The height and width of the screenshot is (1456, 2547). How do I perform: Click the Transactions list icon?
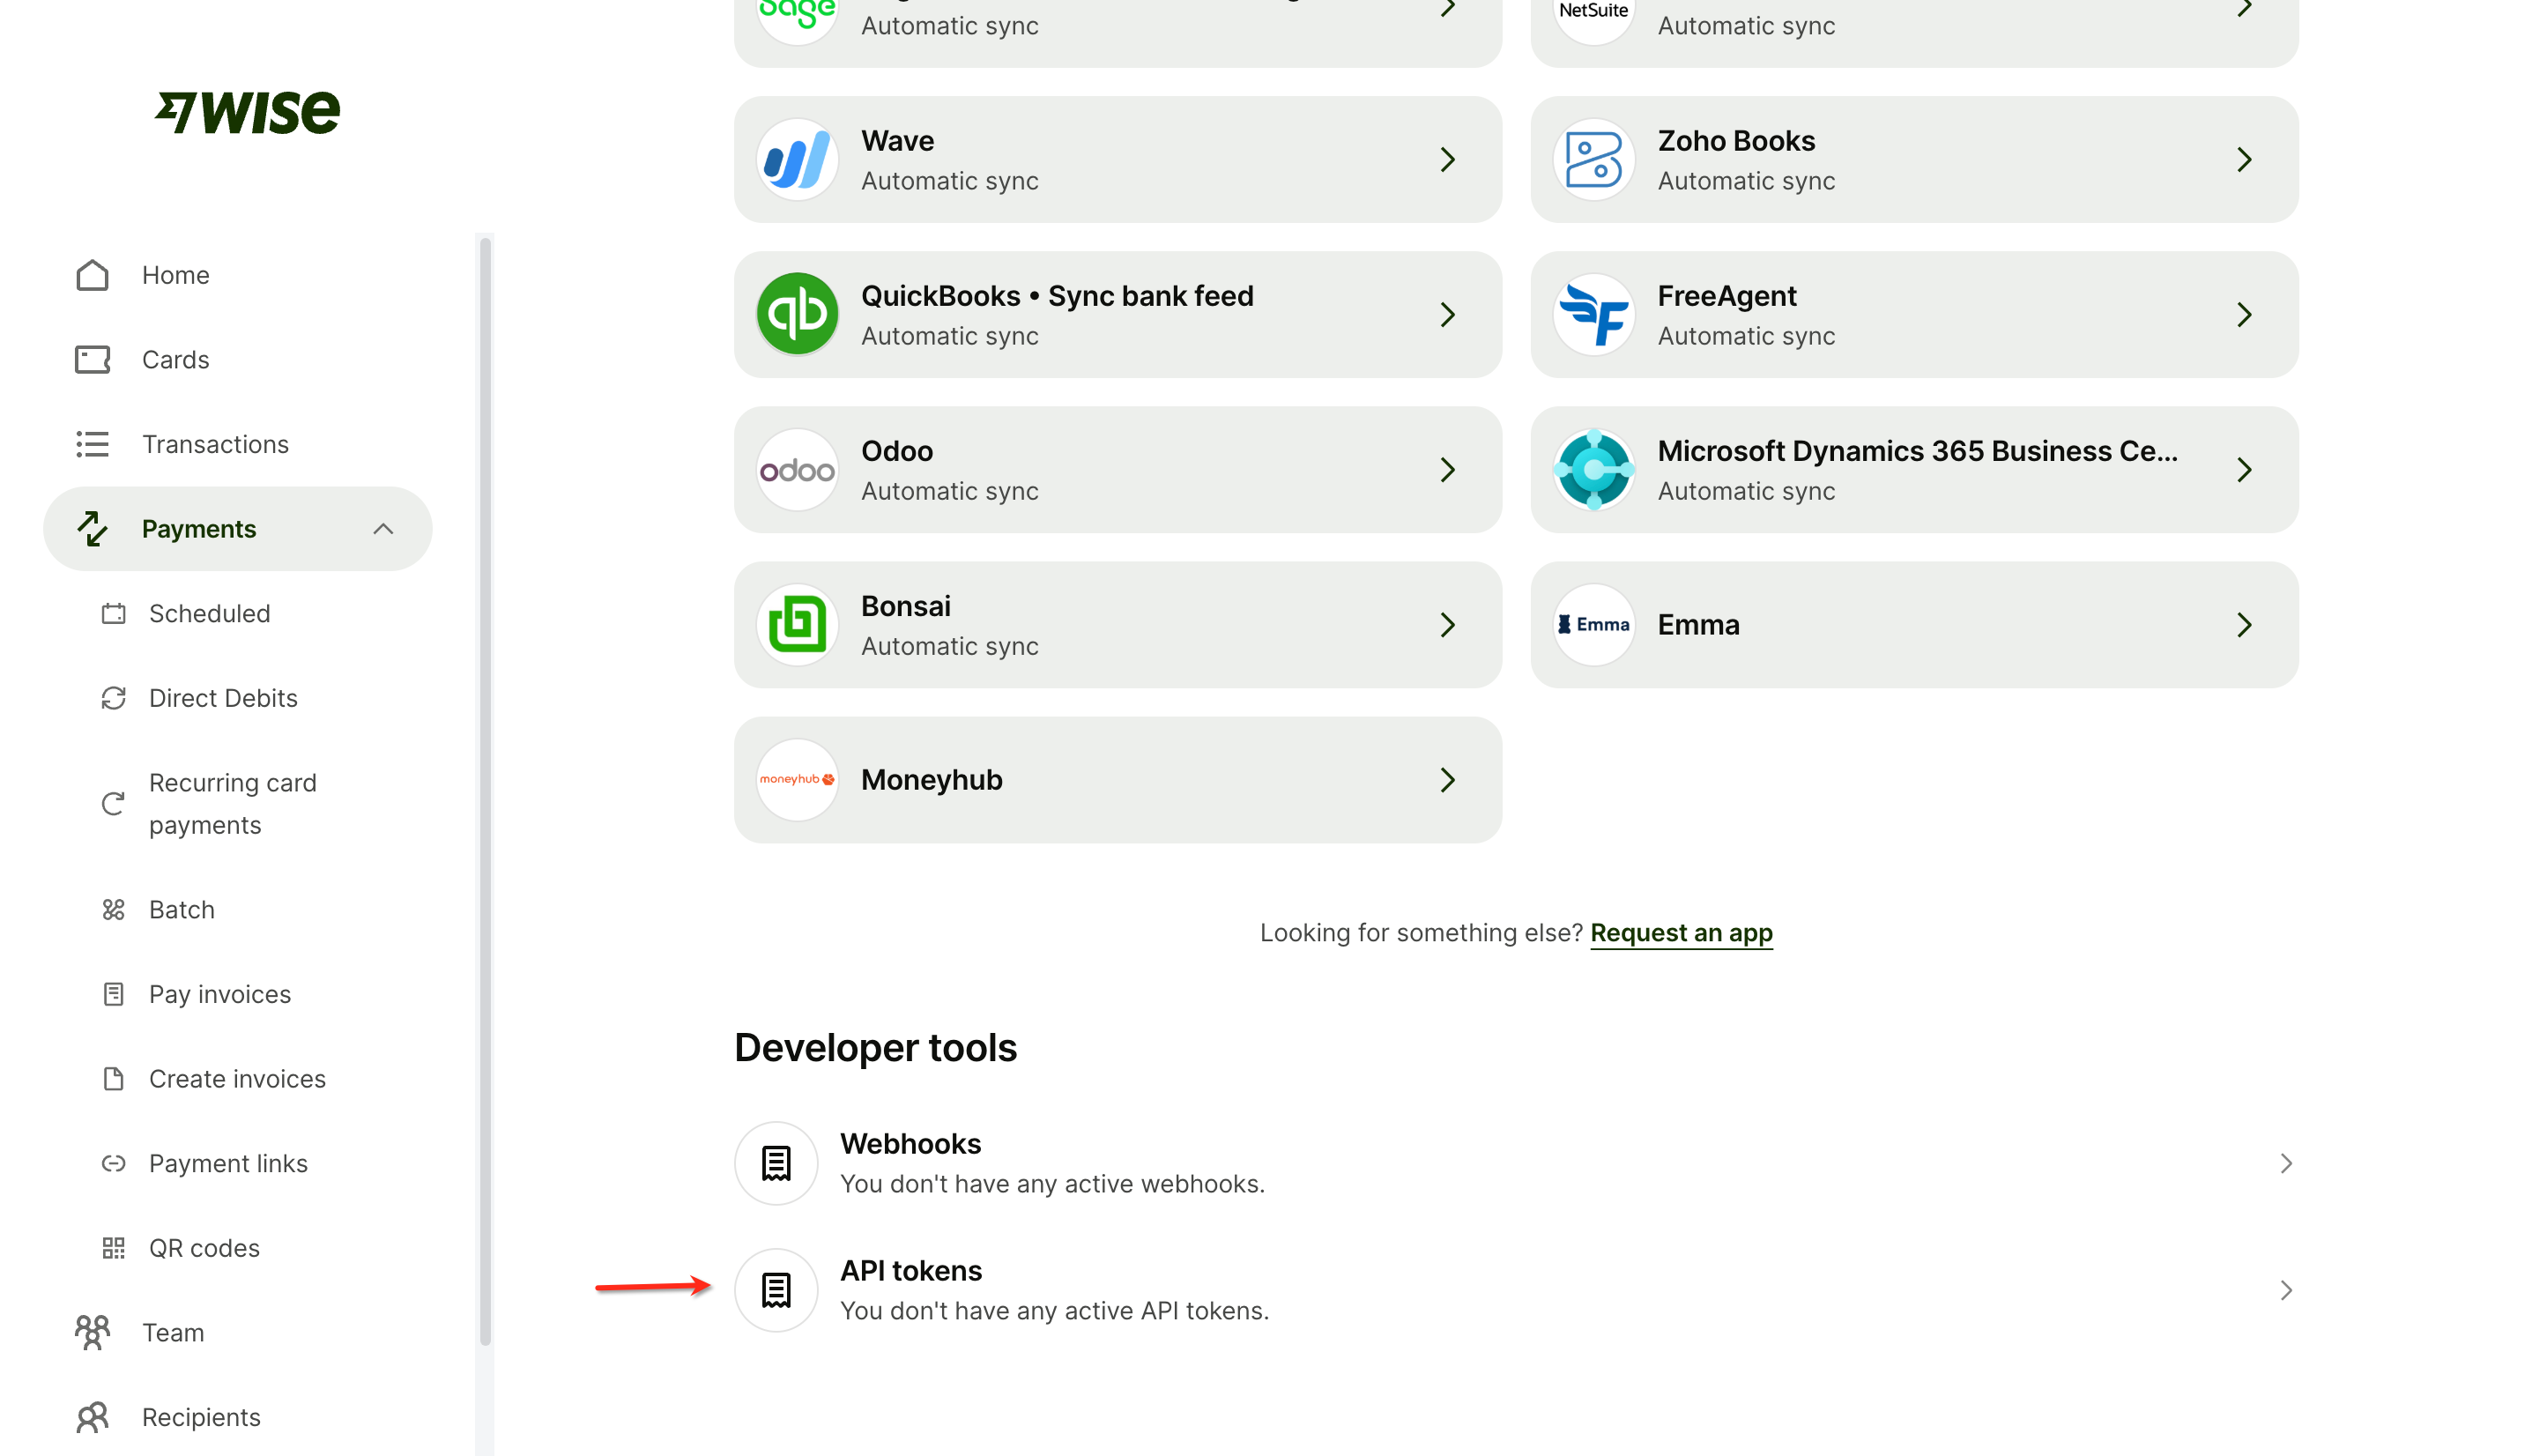click(92, 444)
